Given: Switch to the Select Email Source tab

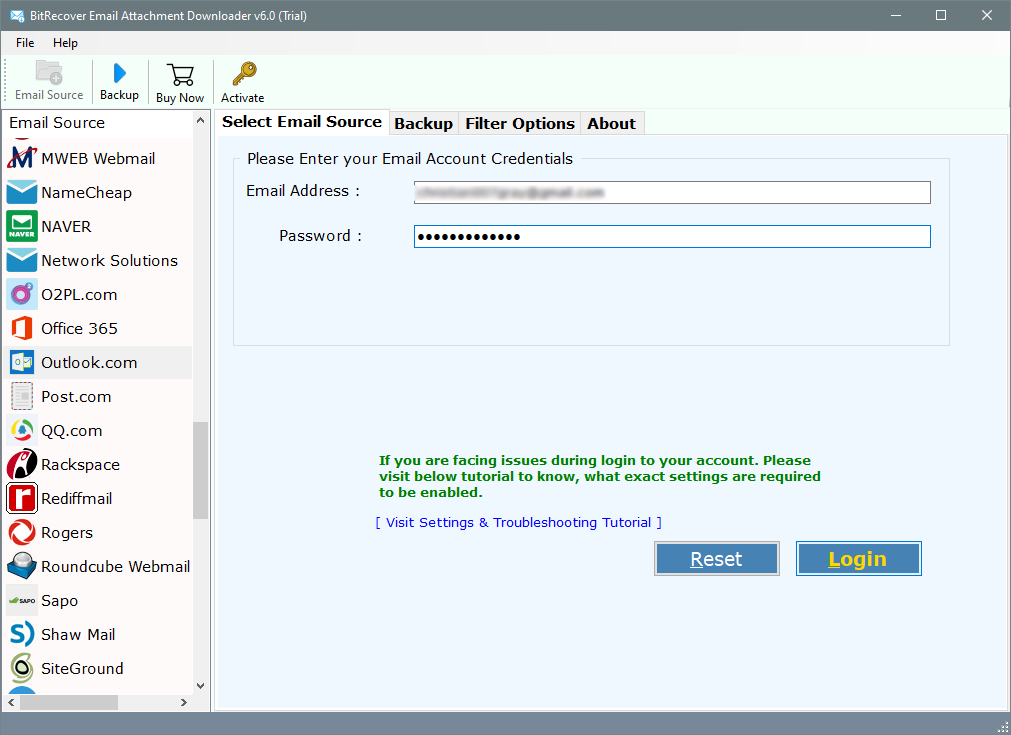Looking at the screenshot, I should [302, 122].
